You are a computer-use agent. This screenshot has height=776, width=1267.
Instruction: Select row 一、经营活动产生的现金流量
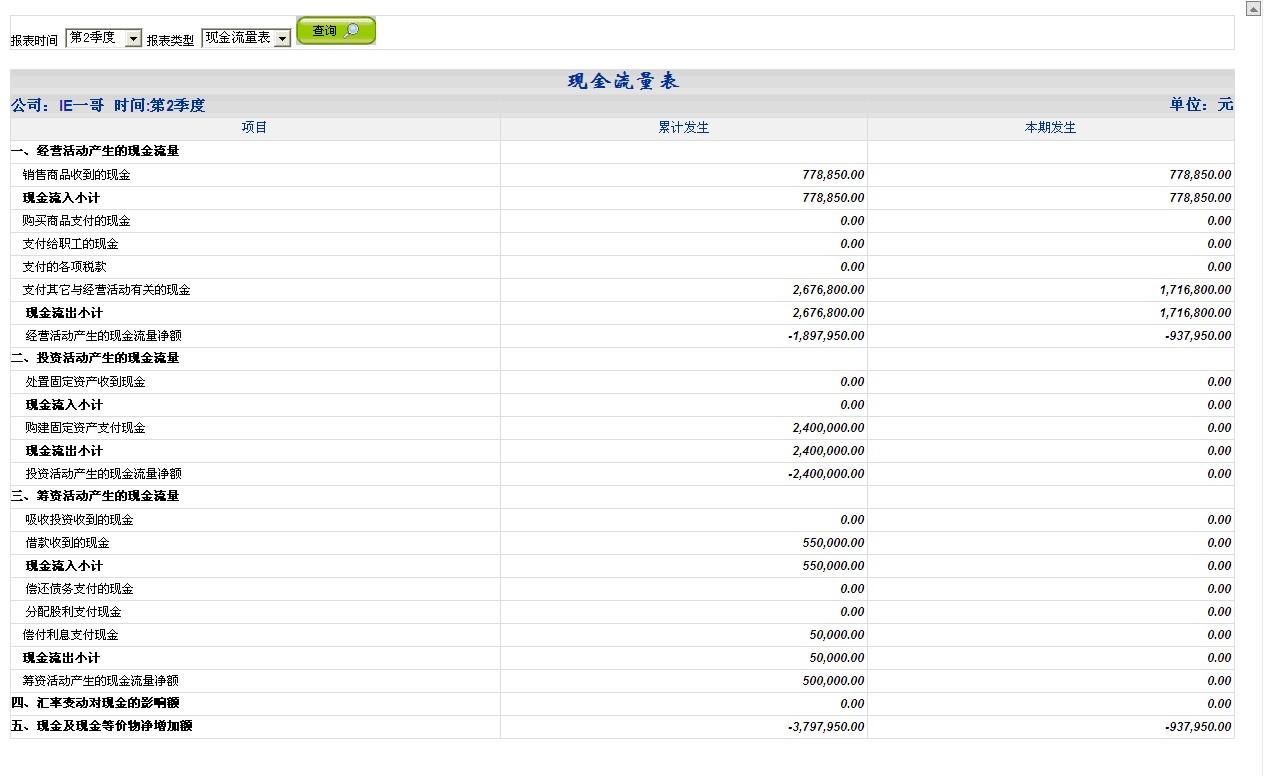[x=622, y=151]
